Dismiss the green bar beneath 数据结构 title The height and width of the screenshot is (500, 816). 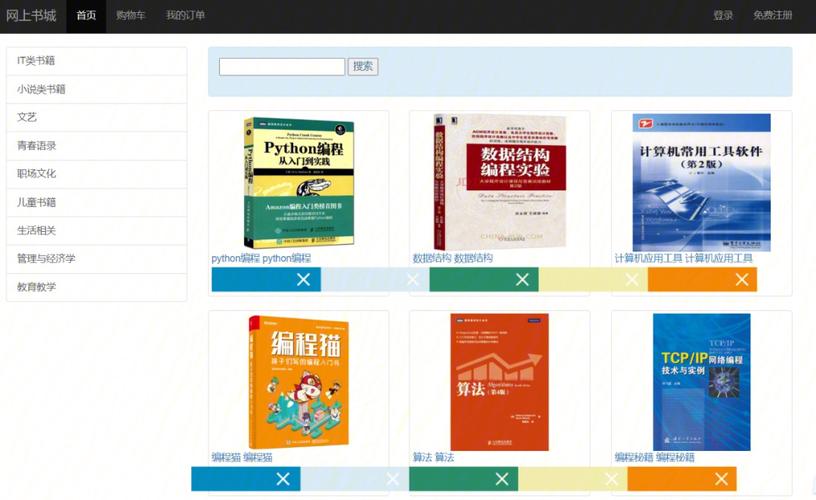click(522, 280)
